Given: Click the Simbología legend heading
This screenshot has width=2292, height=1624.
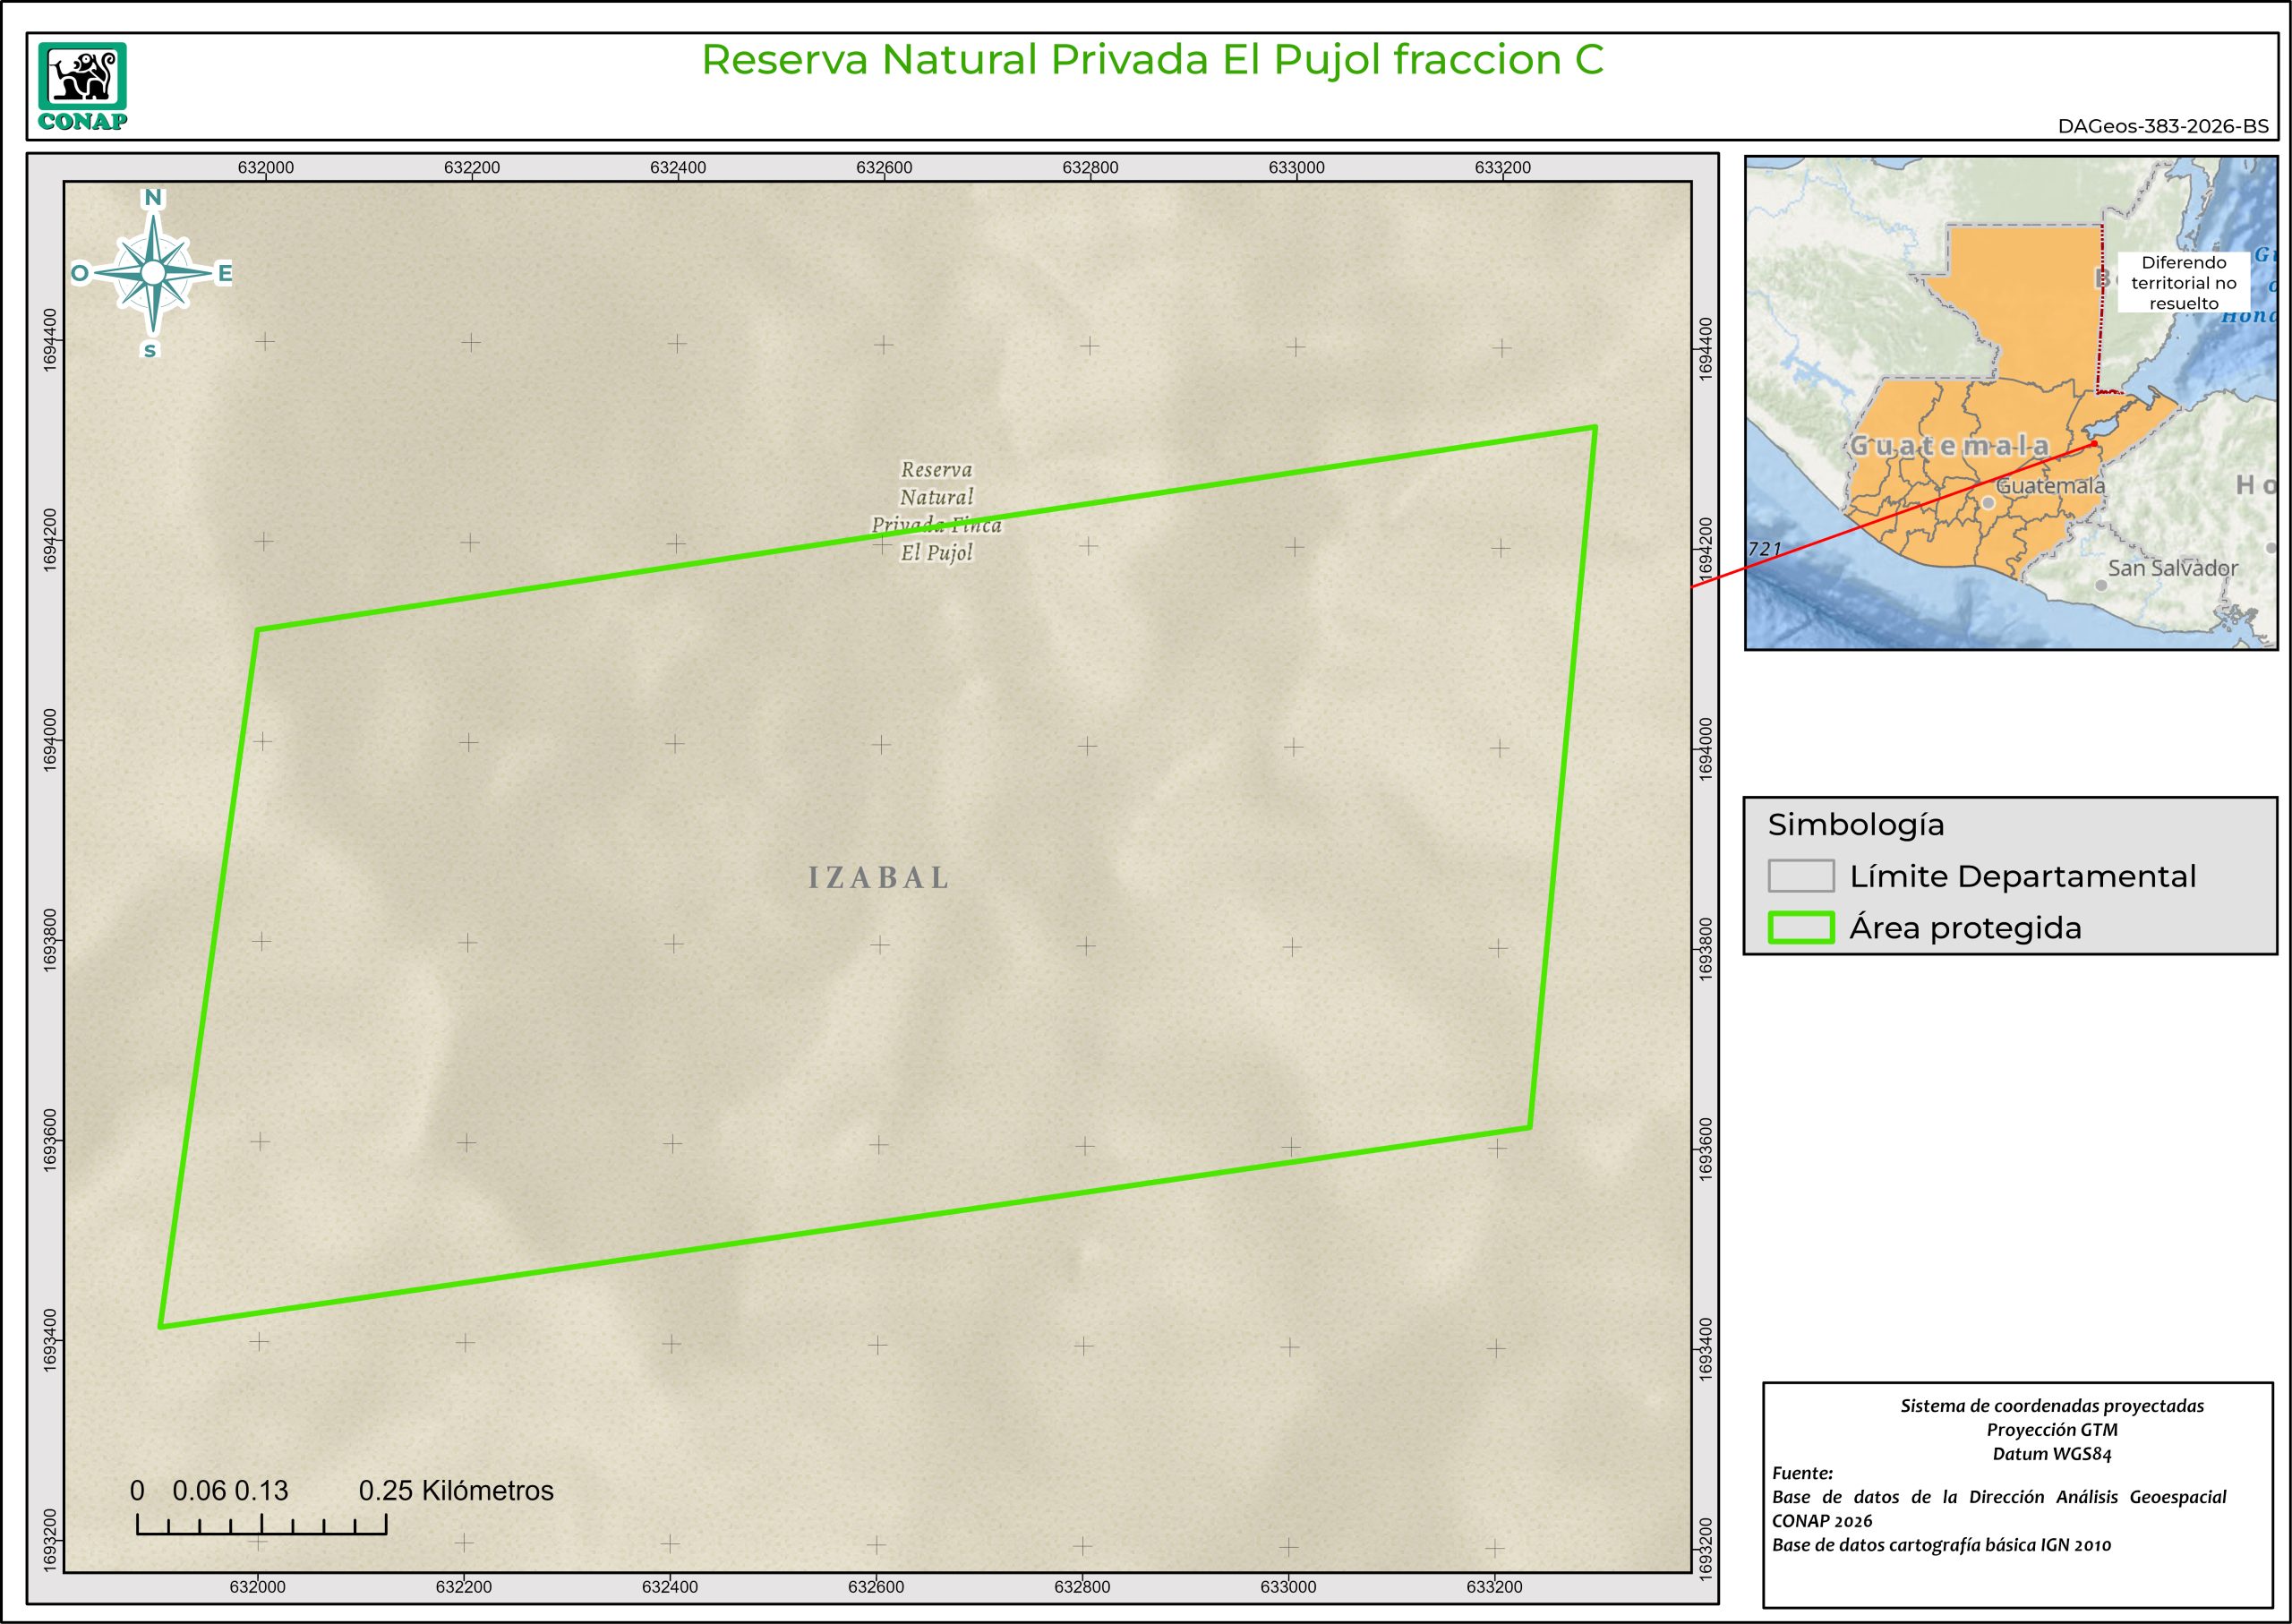Looking at the screenshot, I should (x=1856, y=825).
